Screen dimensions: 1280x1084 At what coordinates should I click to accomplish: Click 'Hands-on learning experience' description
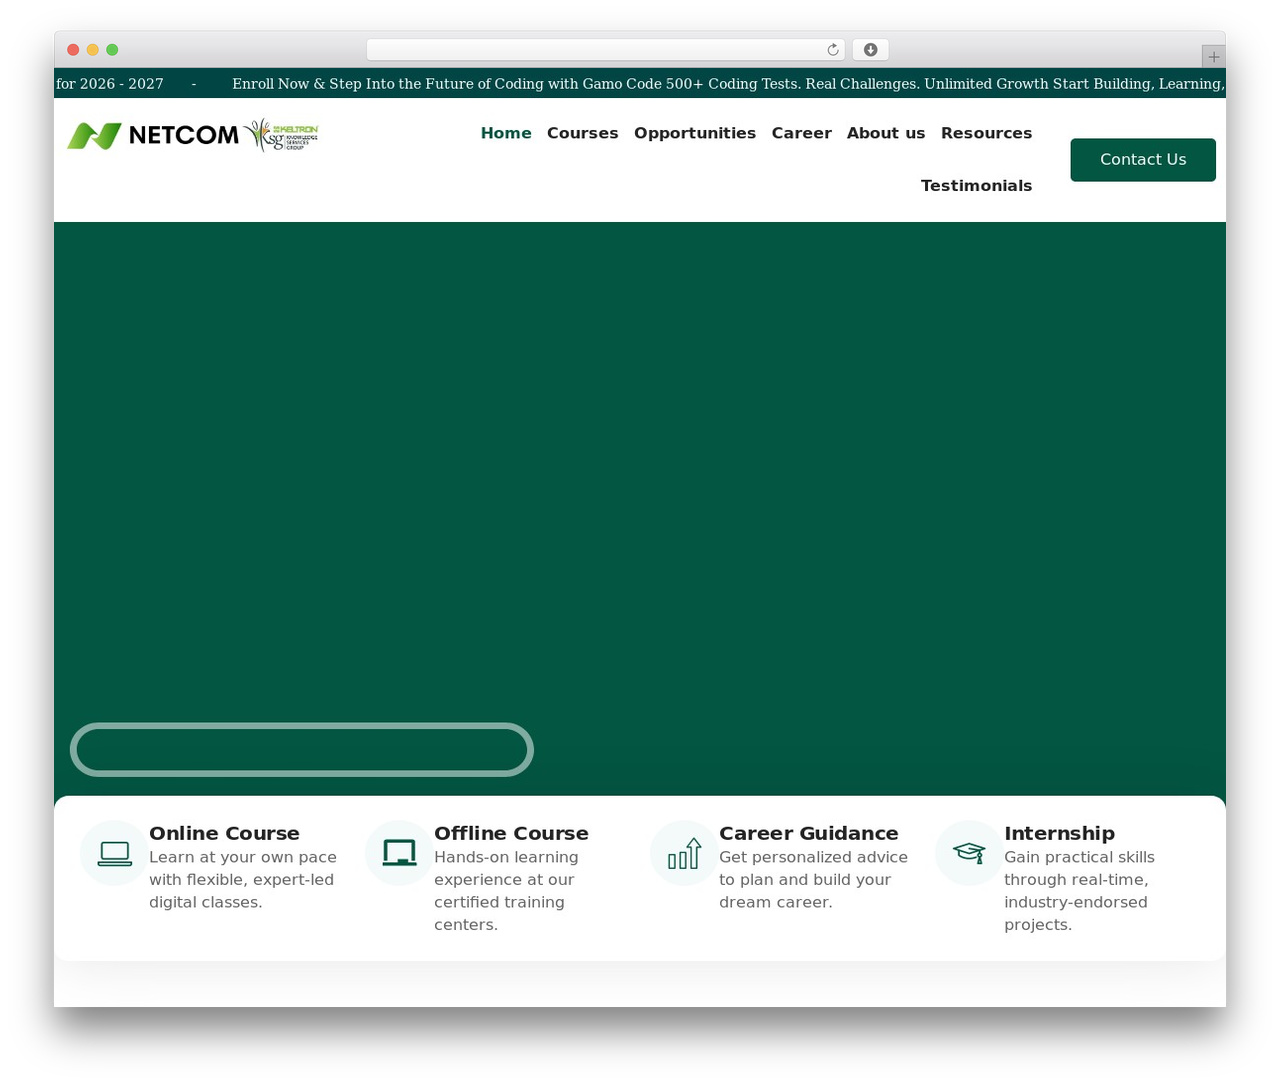(x=506, y=891)
